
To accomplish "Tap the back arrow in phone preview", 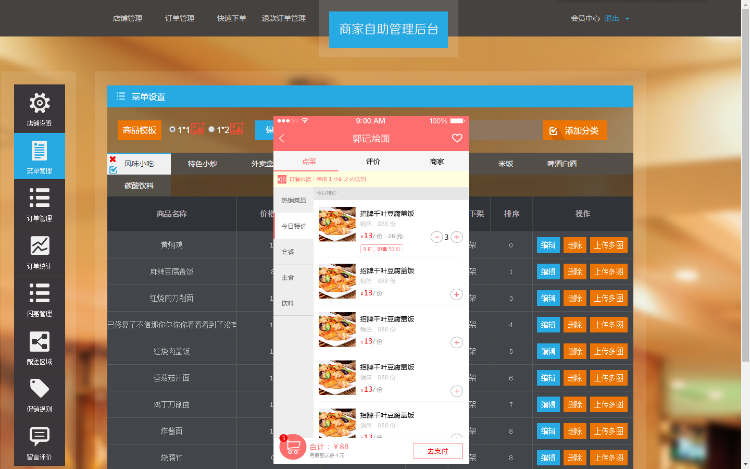I will coord(282,138).
